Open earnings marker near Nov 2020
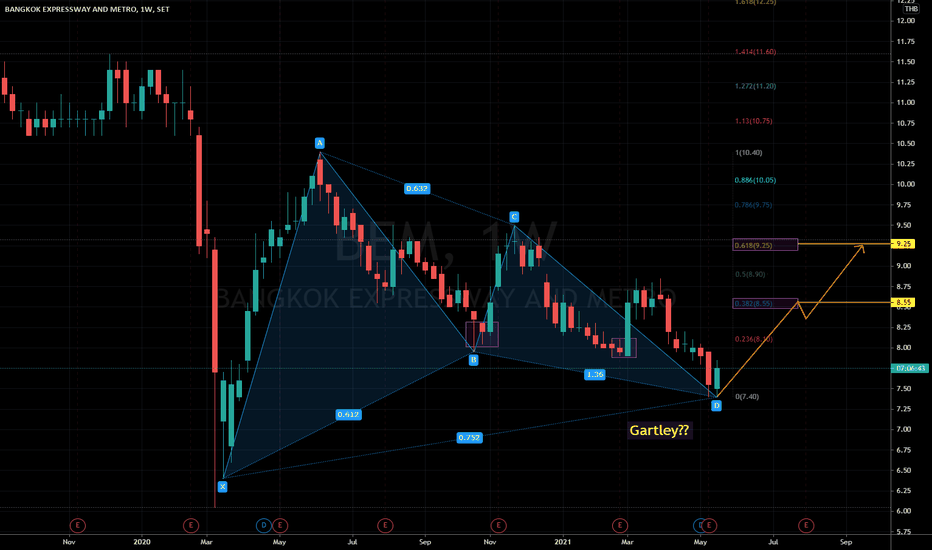 (x=498, y=525)
